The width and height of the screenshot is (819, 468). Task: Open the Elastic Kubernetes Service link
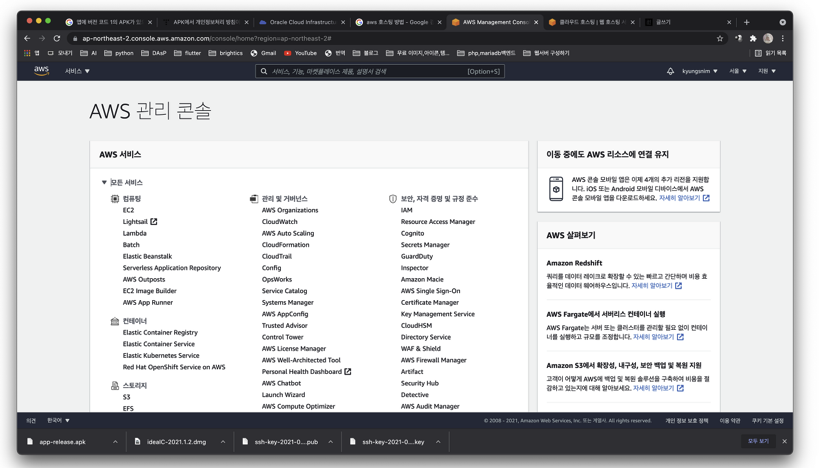[x=161, y=355]
